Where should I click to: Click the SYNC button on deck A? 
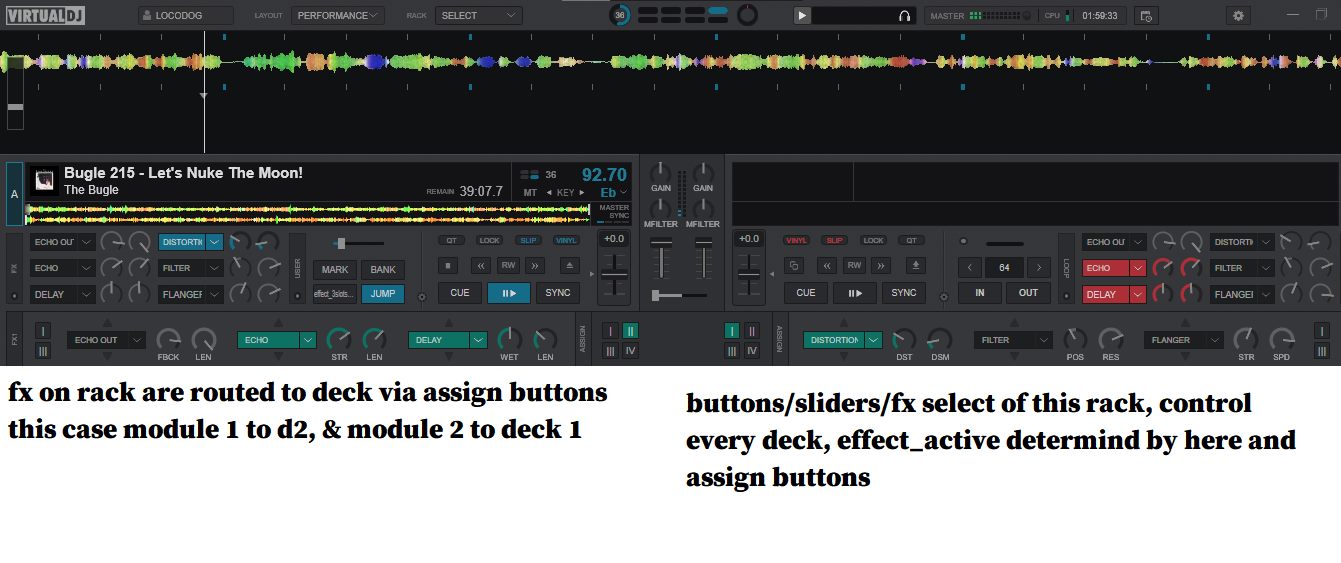[x=558, y=293]
